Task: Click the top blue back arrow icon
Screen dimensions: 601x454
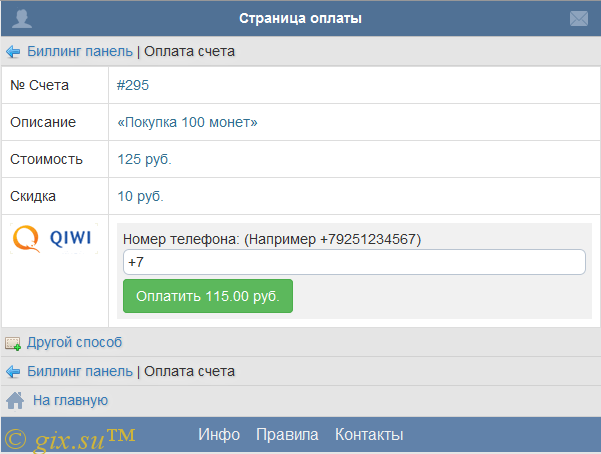Action: point(13,51)
